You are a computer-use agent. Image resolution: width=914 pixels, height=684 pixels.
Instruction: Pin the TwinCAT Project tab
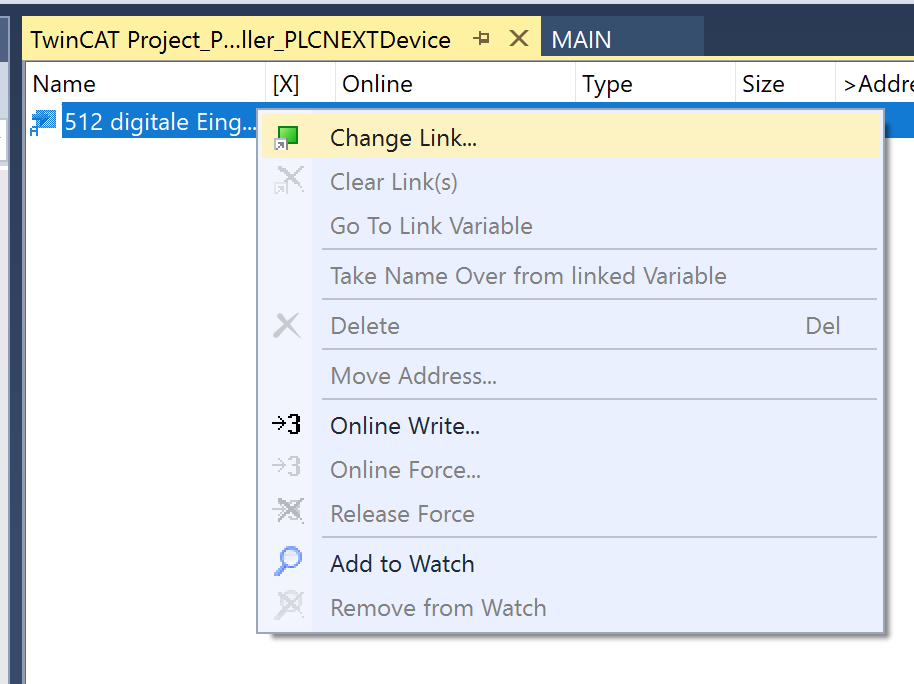pos(481,39)
